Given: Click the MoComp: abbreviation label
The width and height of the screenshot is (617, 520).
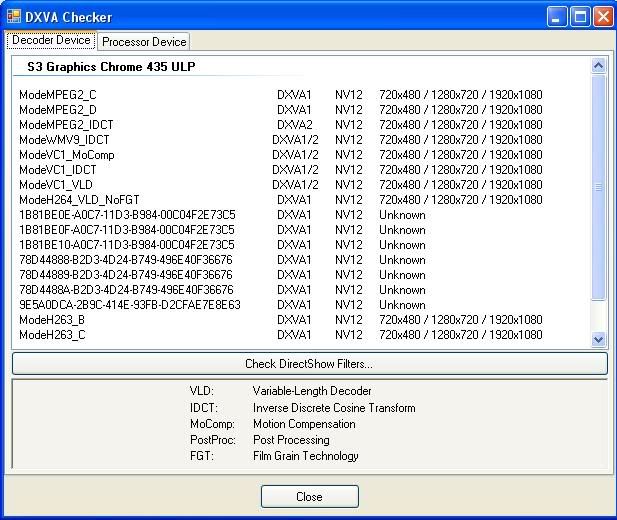Looking at the screenshot, I should point(212,424).
